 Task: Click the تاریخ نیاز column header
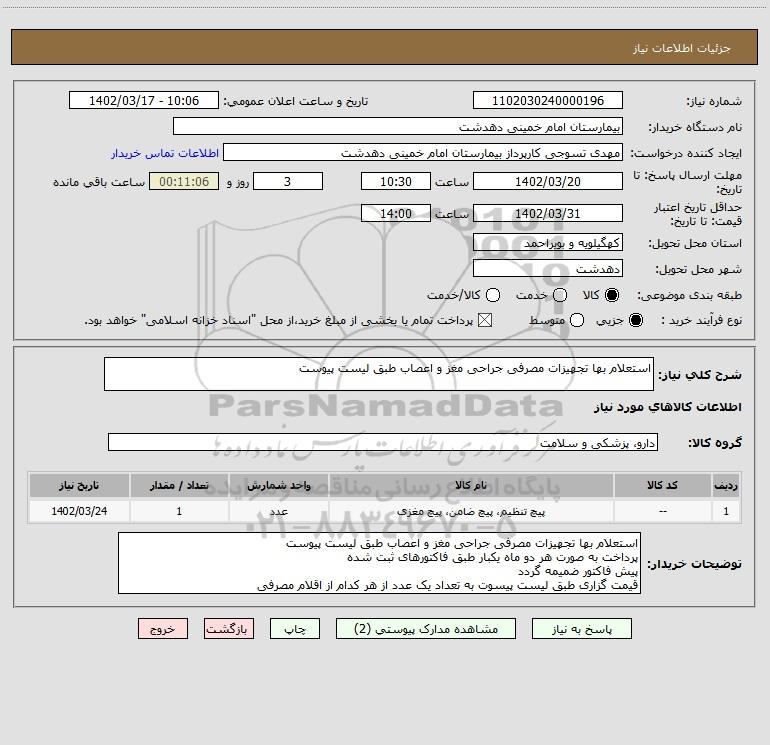(x=79, y=485)
